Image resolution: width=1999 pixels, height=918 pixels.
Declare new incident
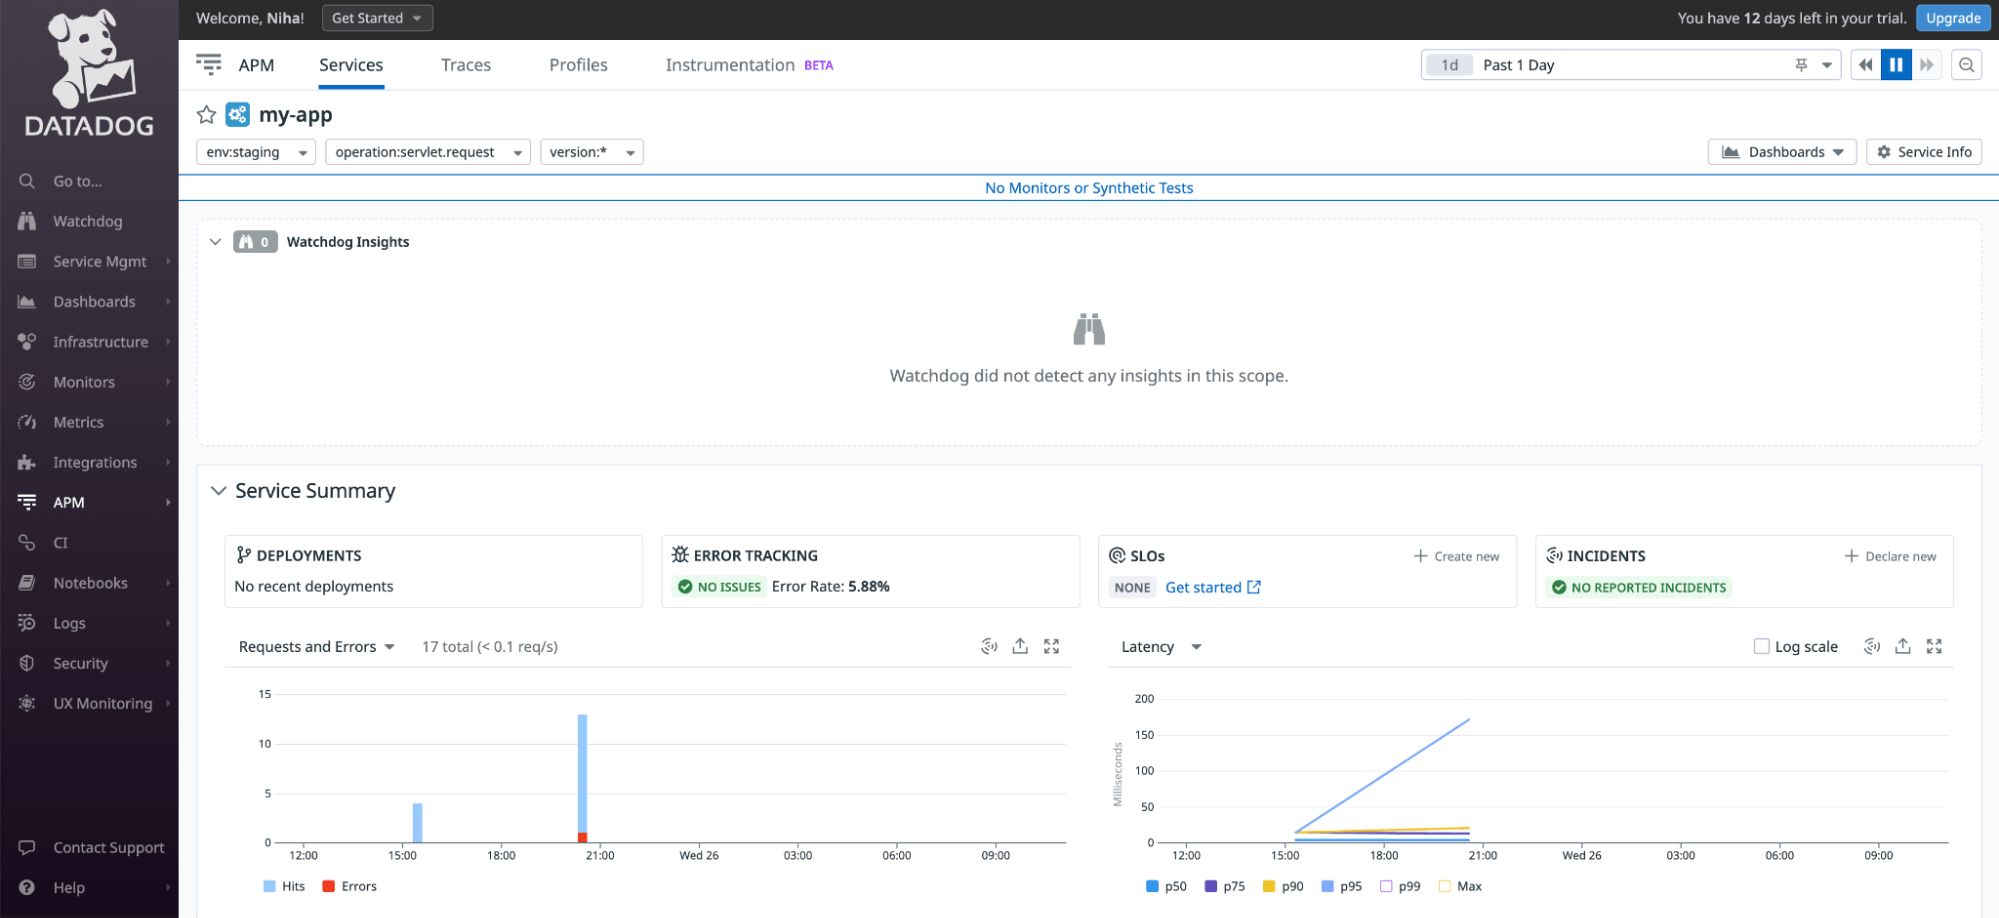tap(1891, 556)
